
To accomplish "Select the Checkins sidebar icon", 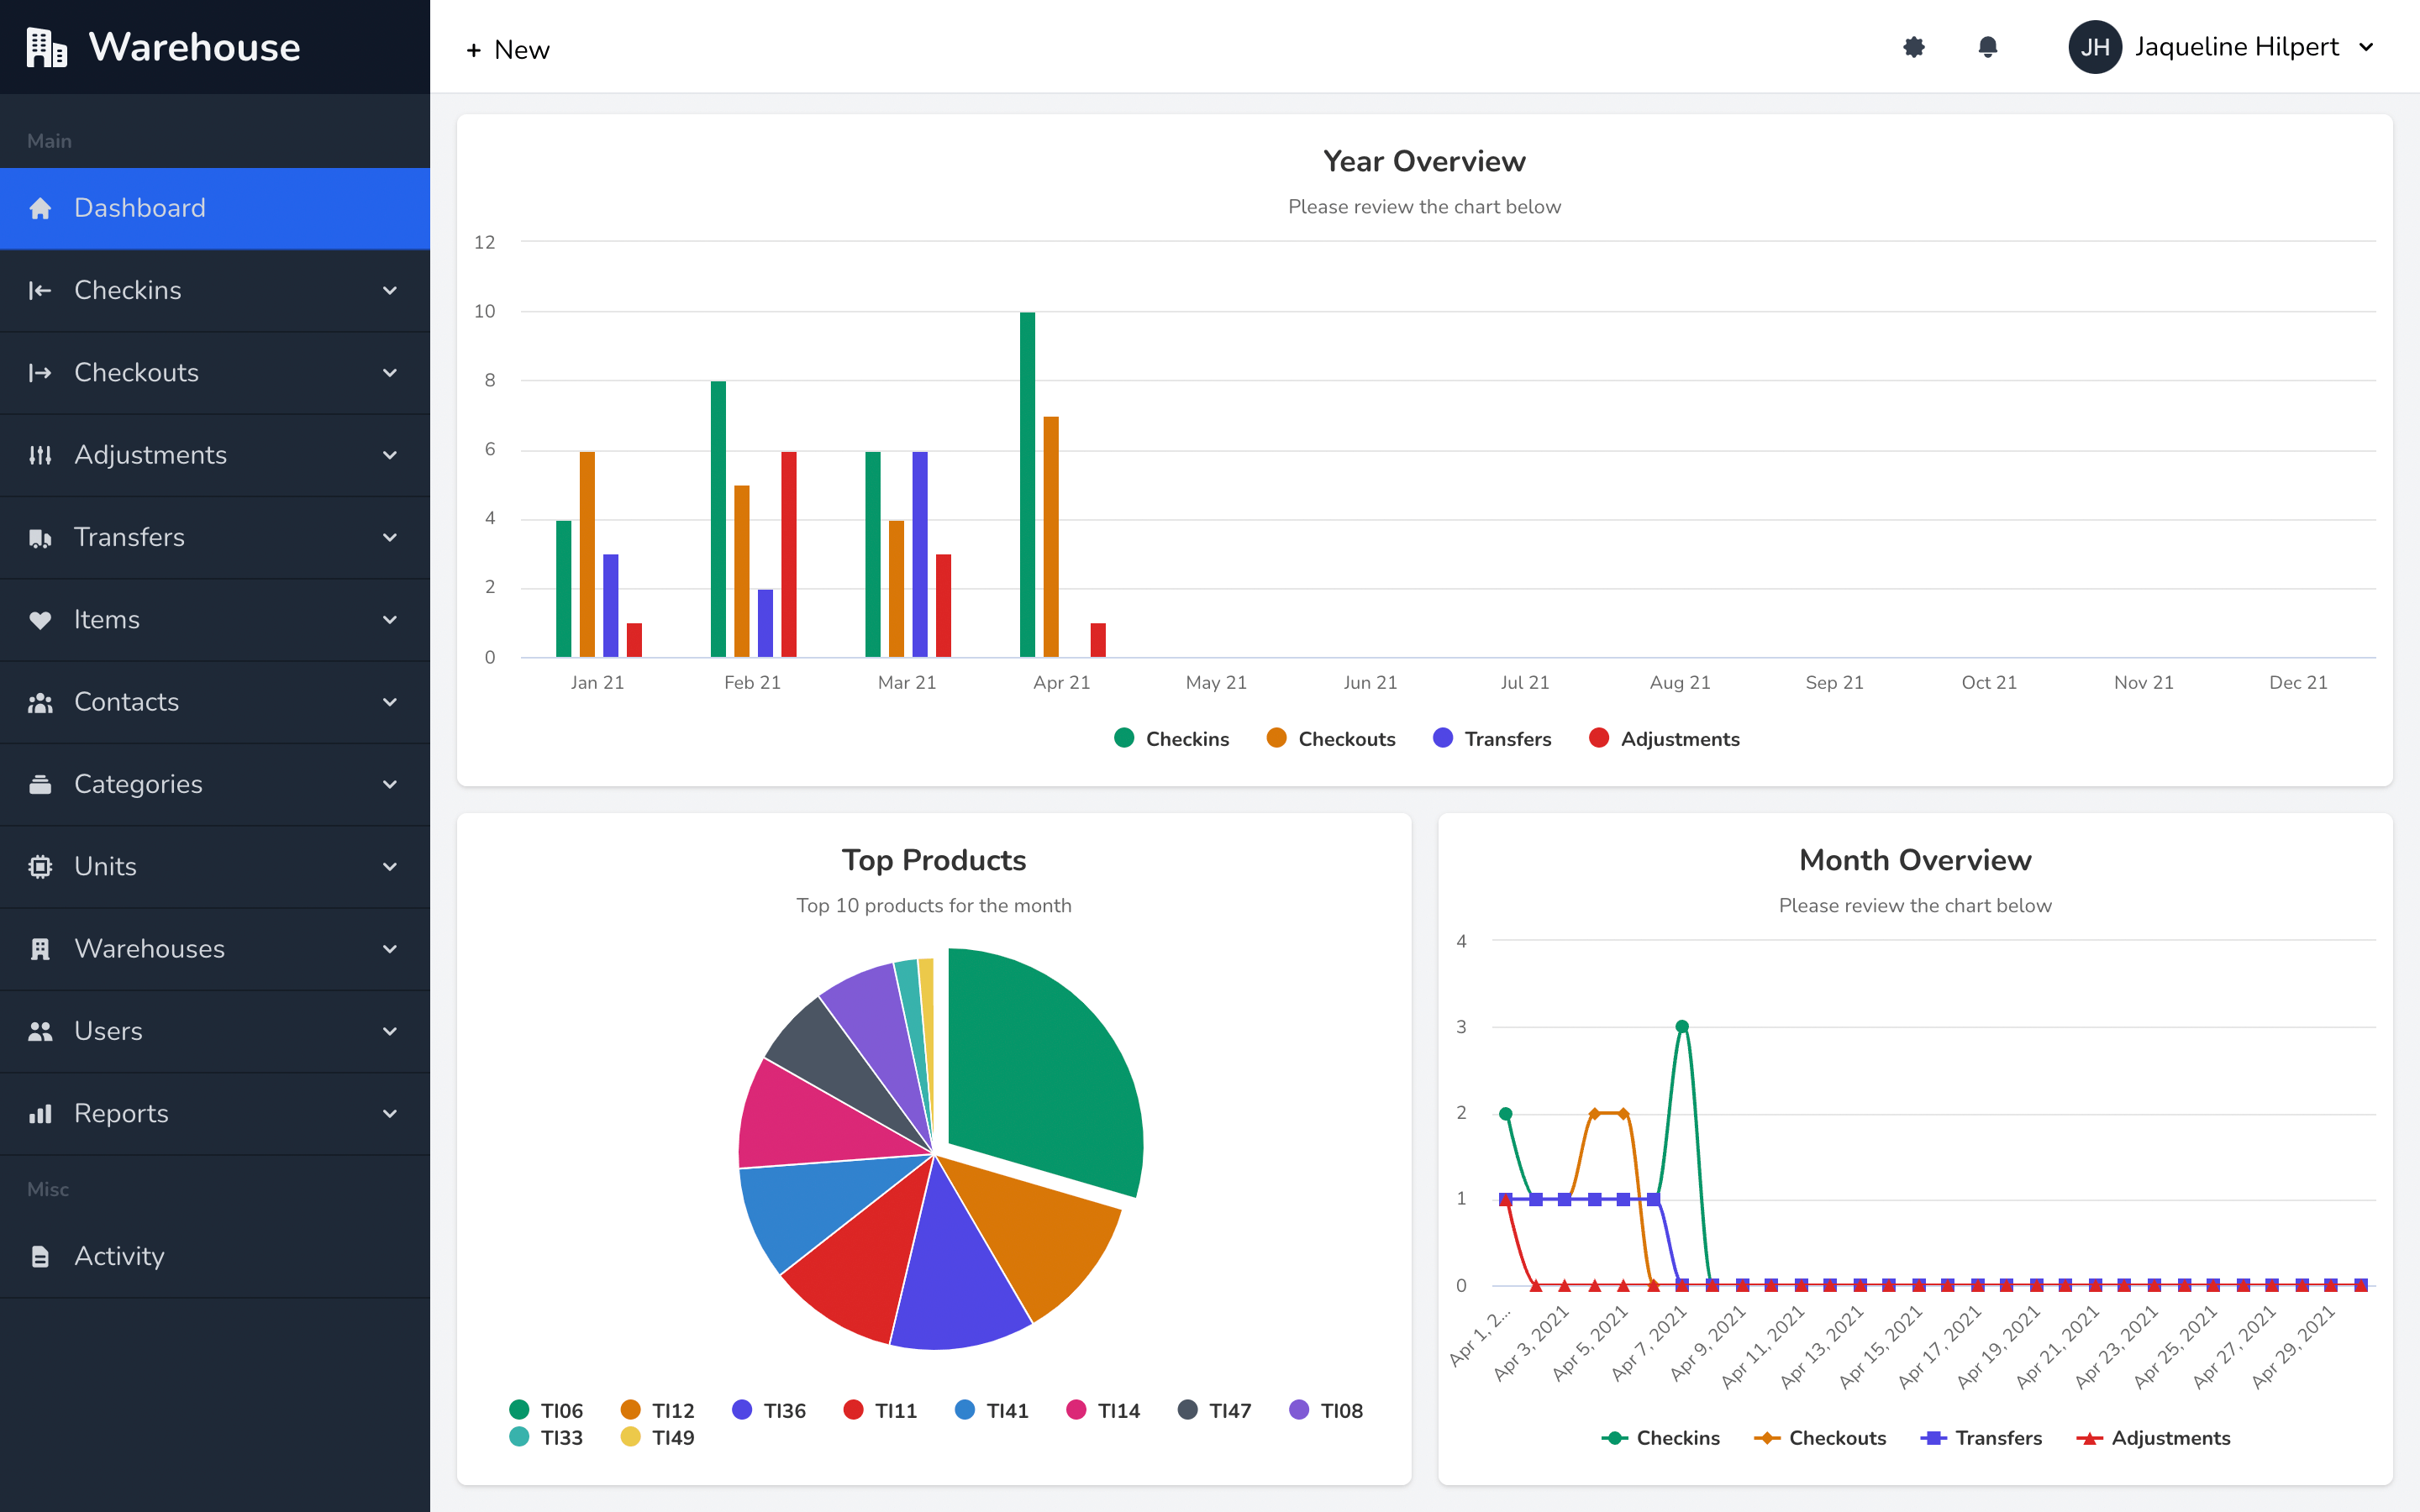I will click(40, 290).
